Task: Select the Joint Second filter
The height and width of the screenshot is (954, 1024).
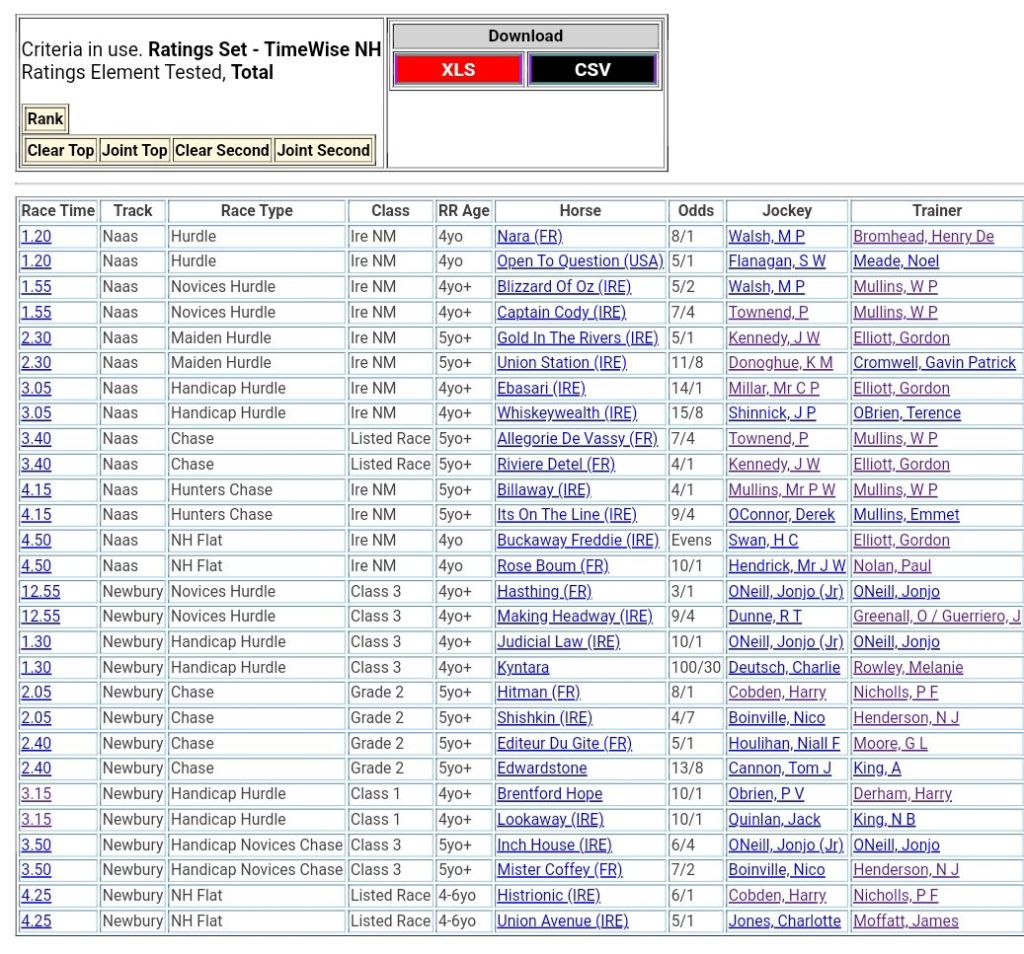Action: pyautogui.click(x=323, y=150)
